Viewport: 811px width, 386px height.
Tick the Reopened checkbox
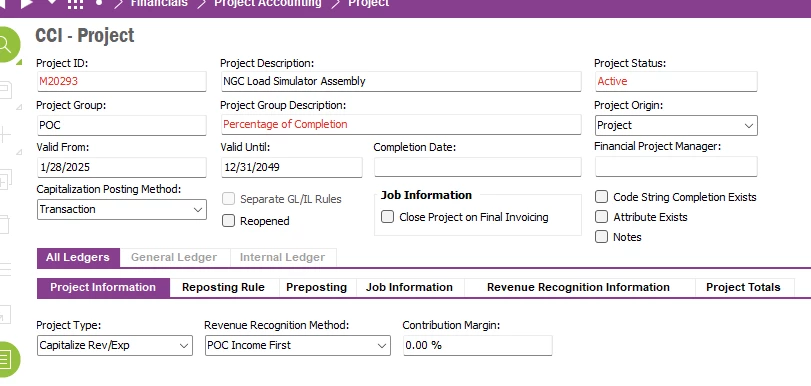[x=228, y=221]
